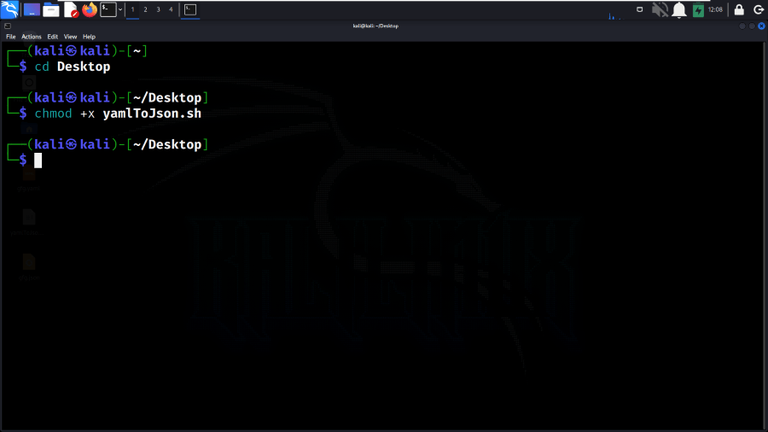The image size is (768, 432).
Task: Expand the terminal launcher dropdown arrow
Action: [x=120, y=9]
